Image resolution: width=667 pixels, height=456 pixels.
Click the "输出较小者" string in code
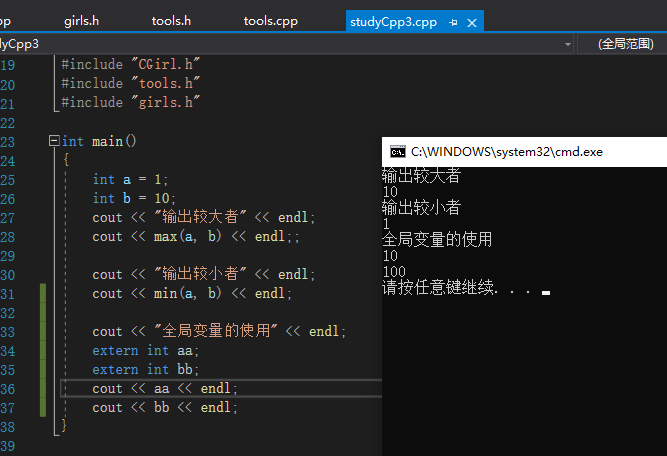(200, 274)
